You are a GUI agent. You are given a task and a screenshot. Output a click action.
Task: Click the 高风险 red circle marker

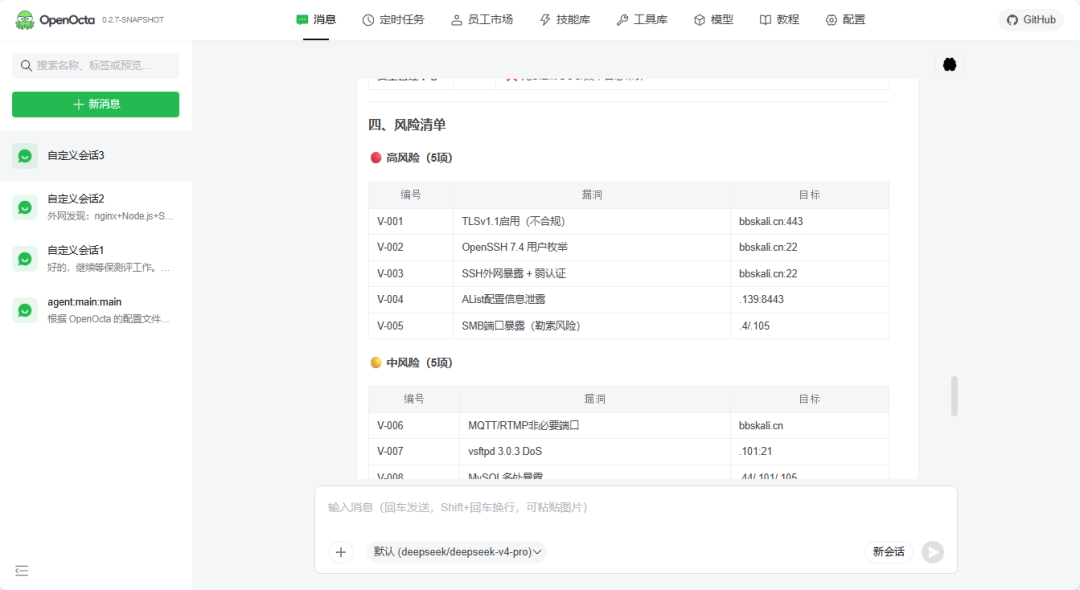tap(376, 158)
